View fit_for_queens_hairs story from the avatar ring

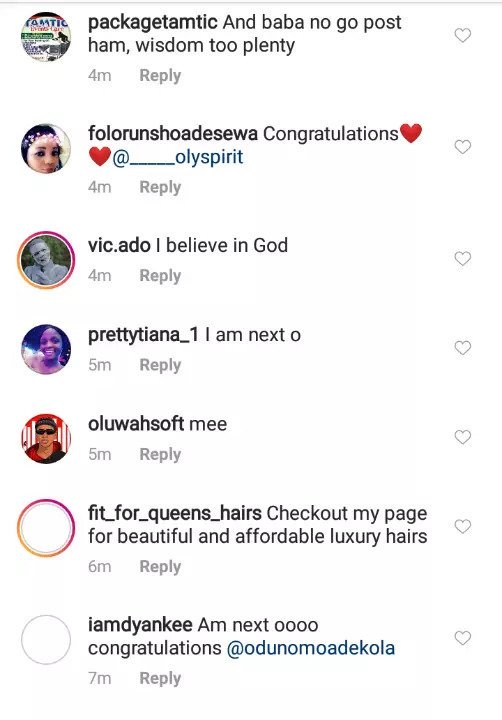[46, 528]
